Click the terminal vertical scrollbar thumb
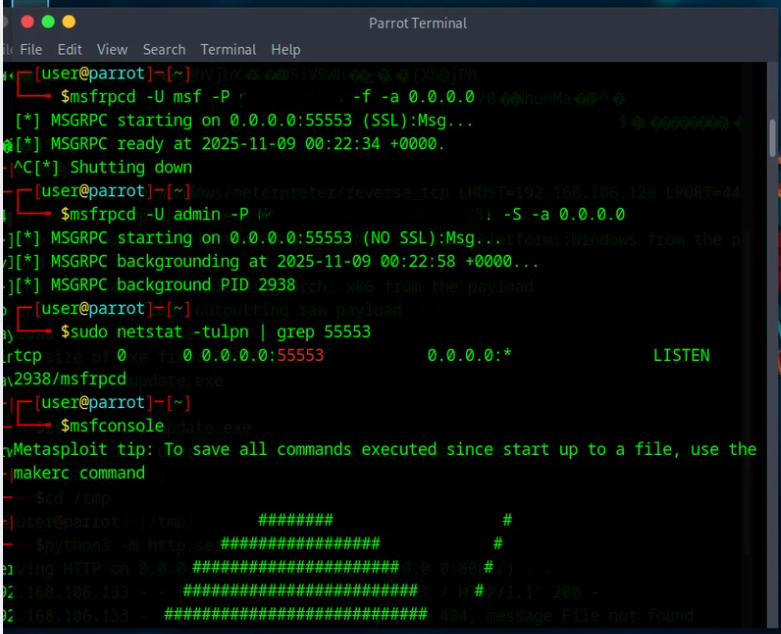 point(772,138)
